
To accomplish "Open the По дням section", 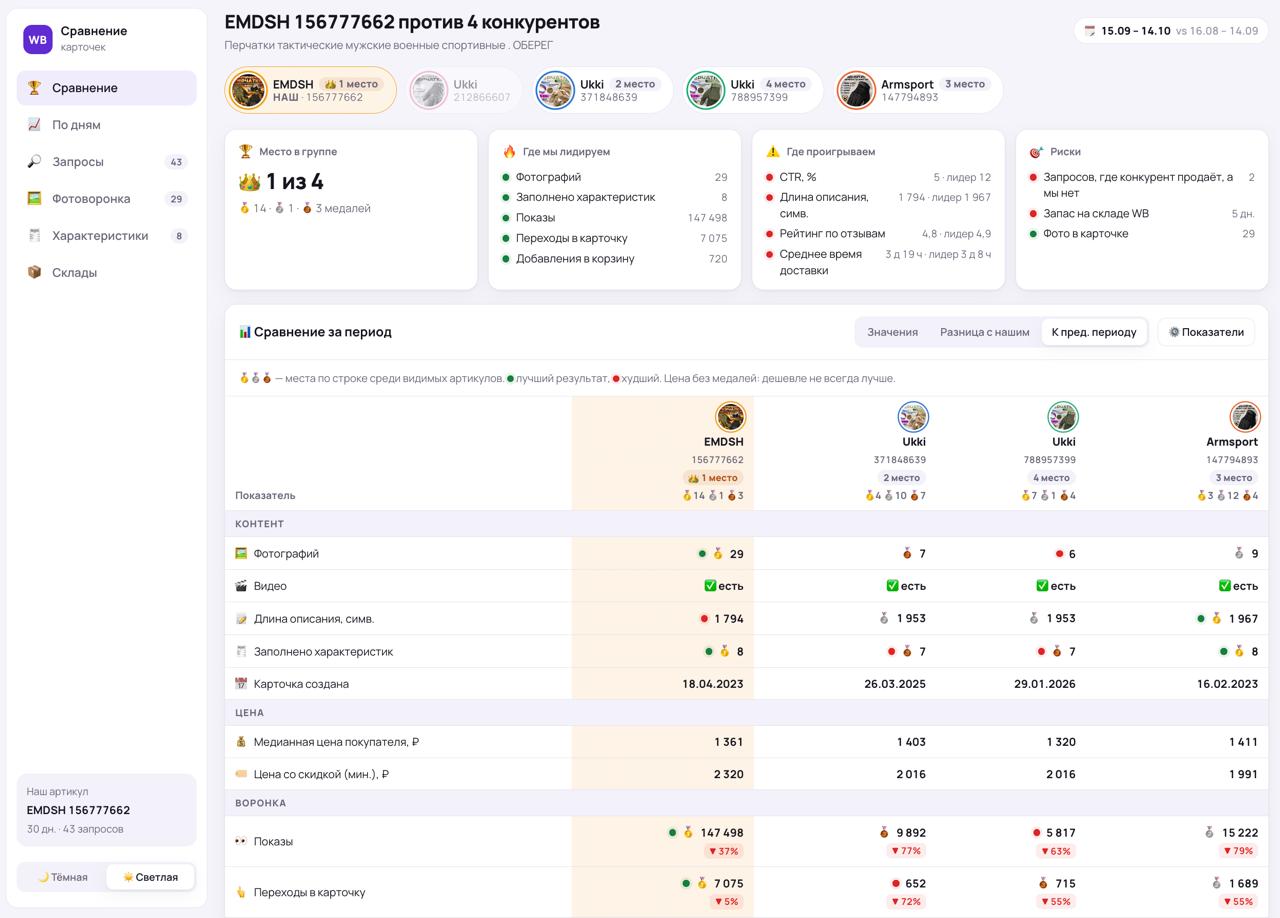I will (x=107, y=125).
